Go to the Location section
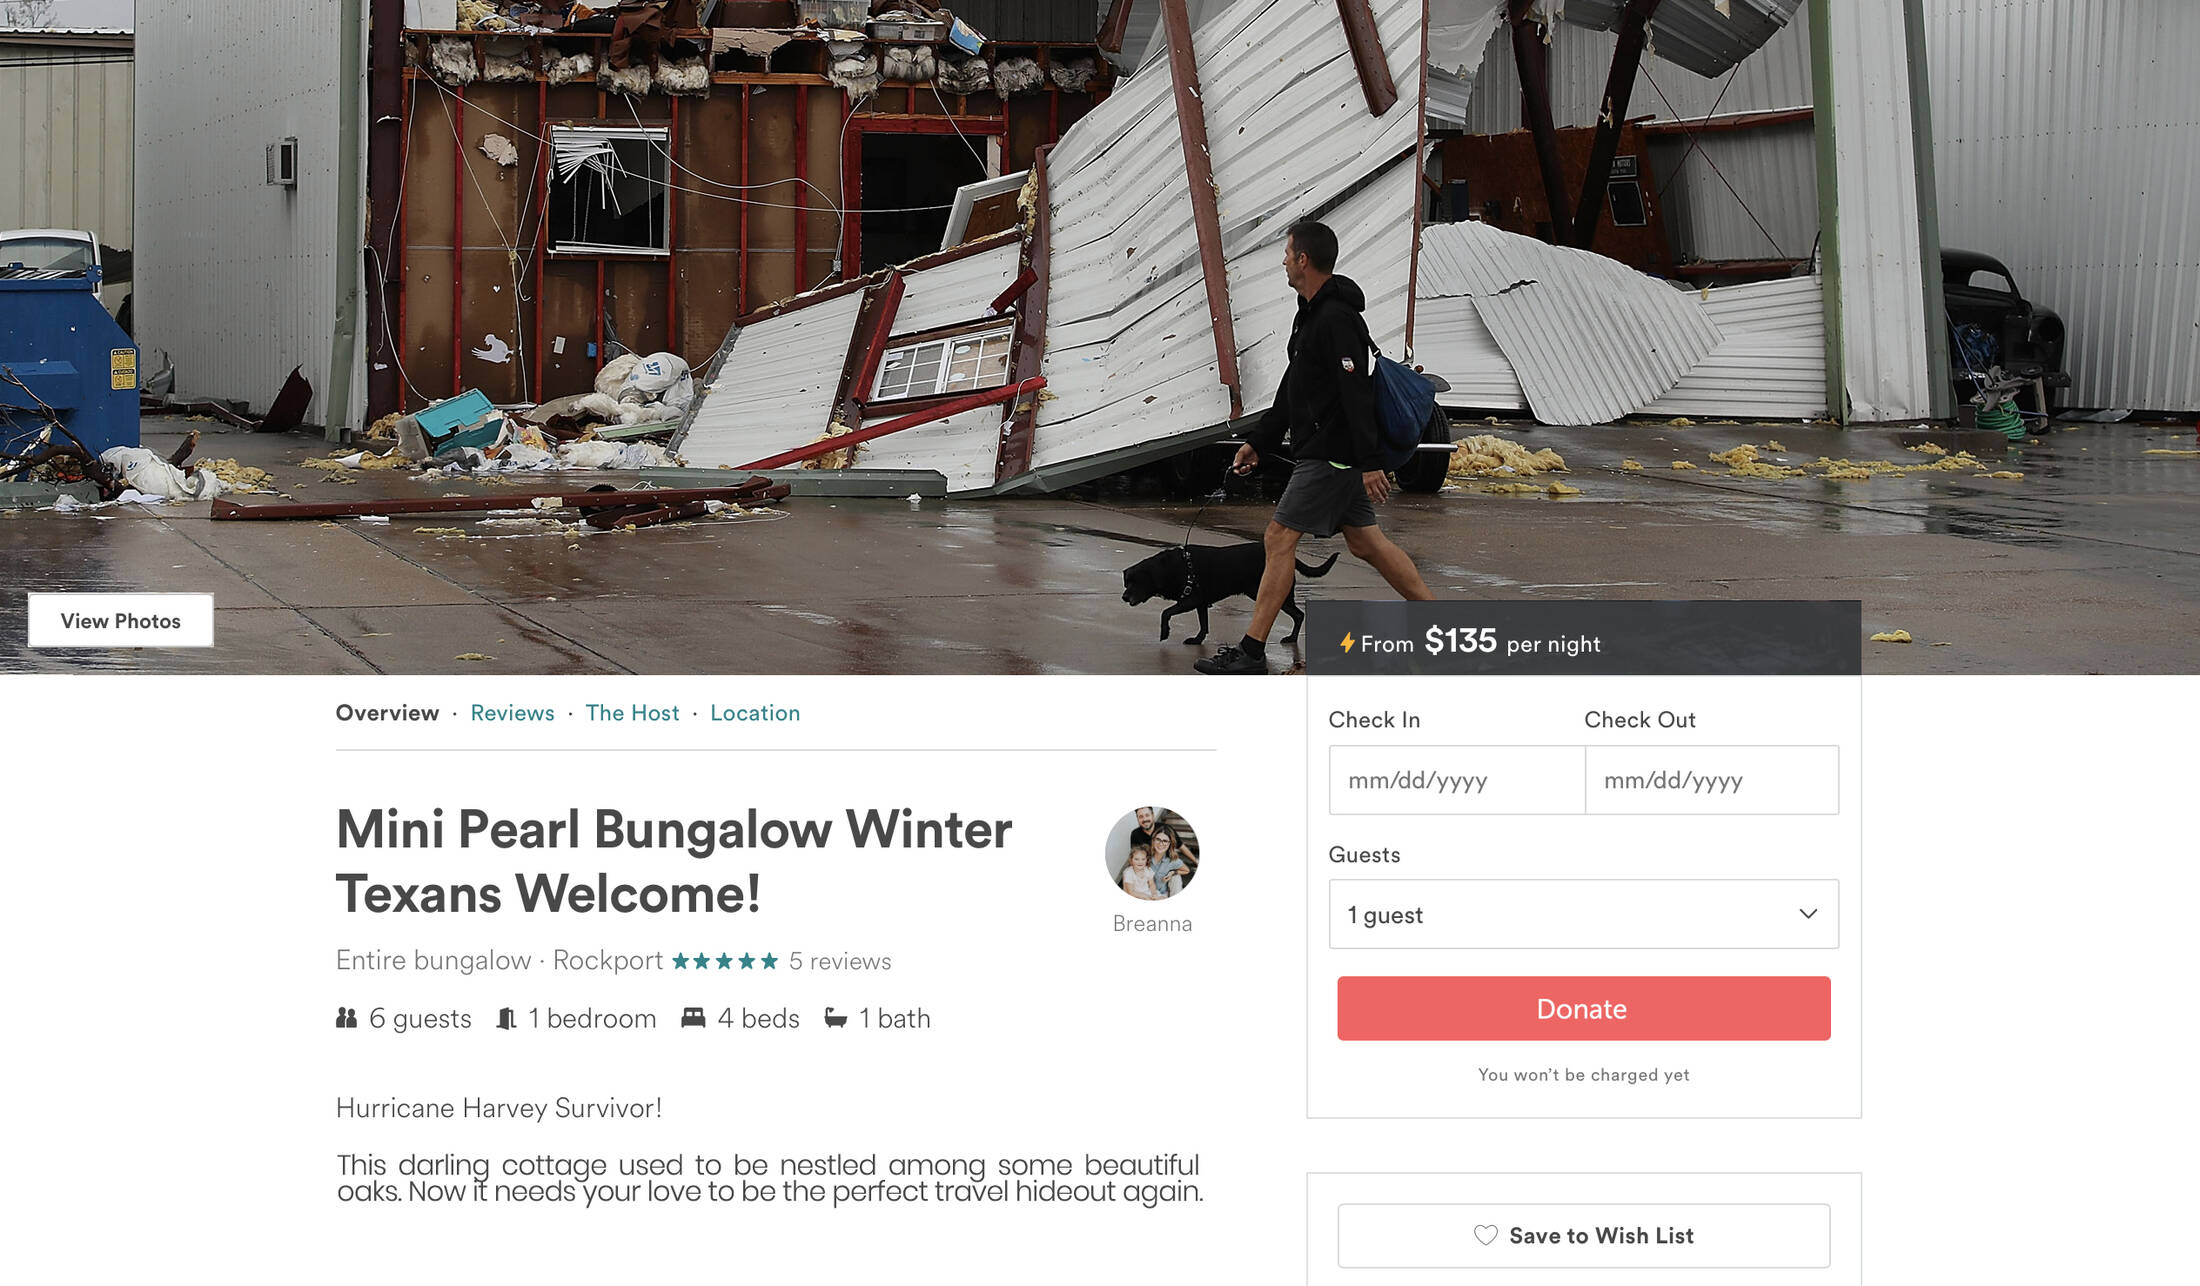2200x1286 pixels. tap(755, 713)
